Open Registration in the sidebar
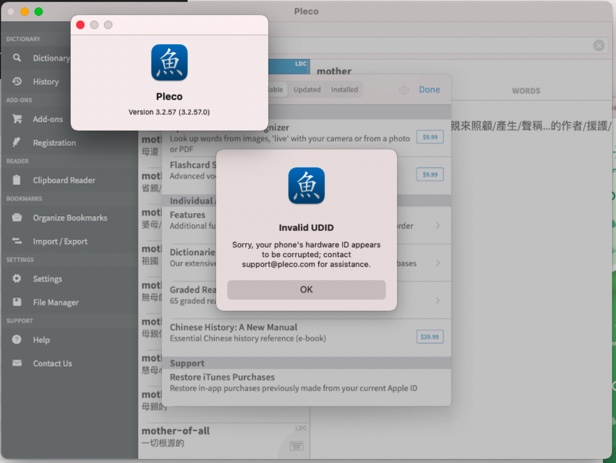The height and width of the screenshot is (463, 616). click(54, 143)
